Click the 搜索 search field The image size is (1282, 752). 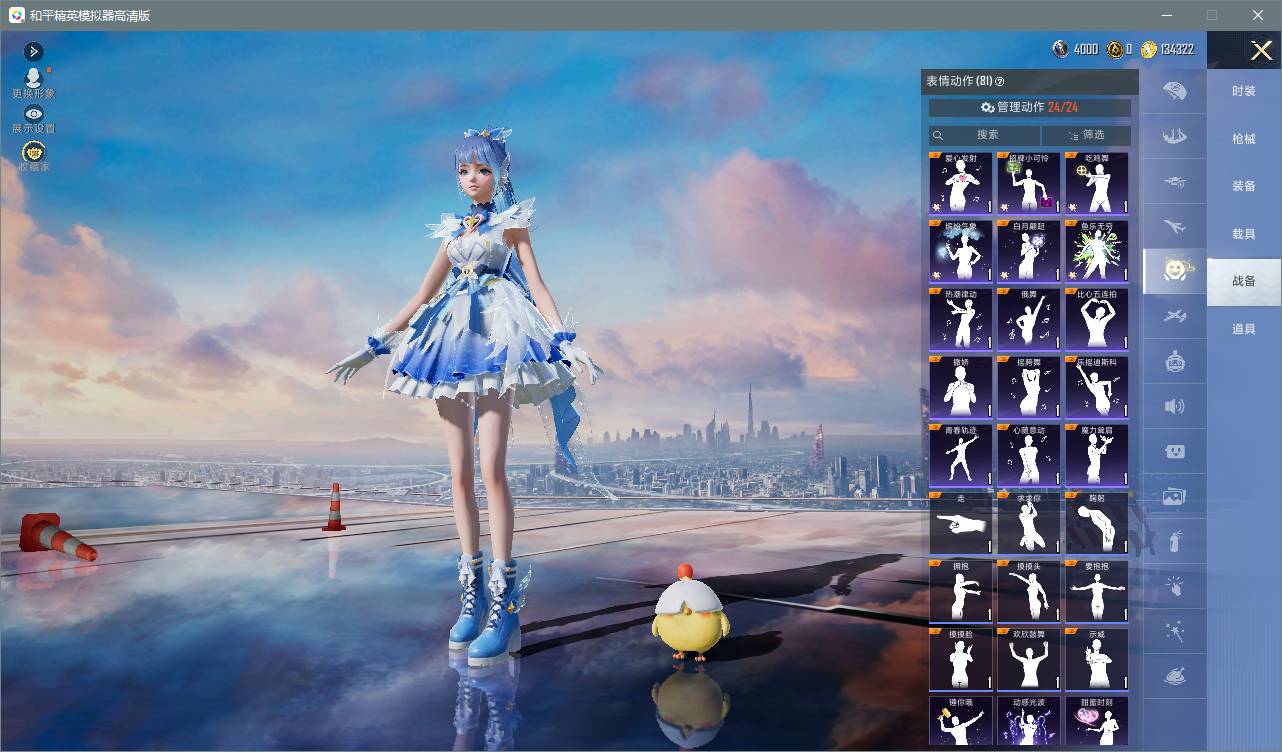click(985, 135)
